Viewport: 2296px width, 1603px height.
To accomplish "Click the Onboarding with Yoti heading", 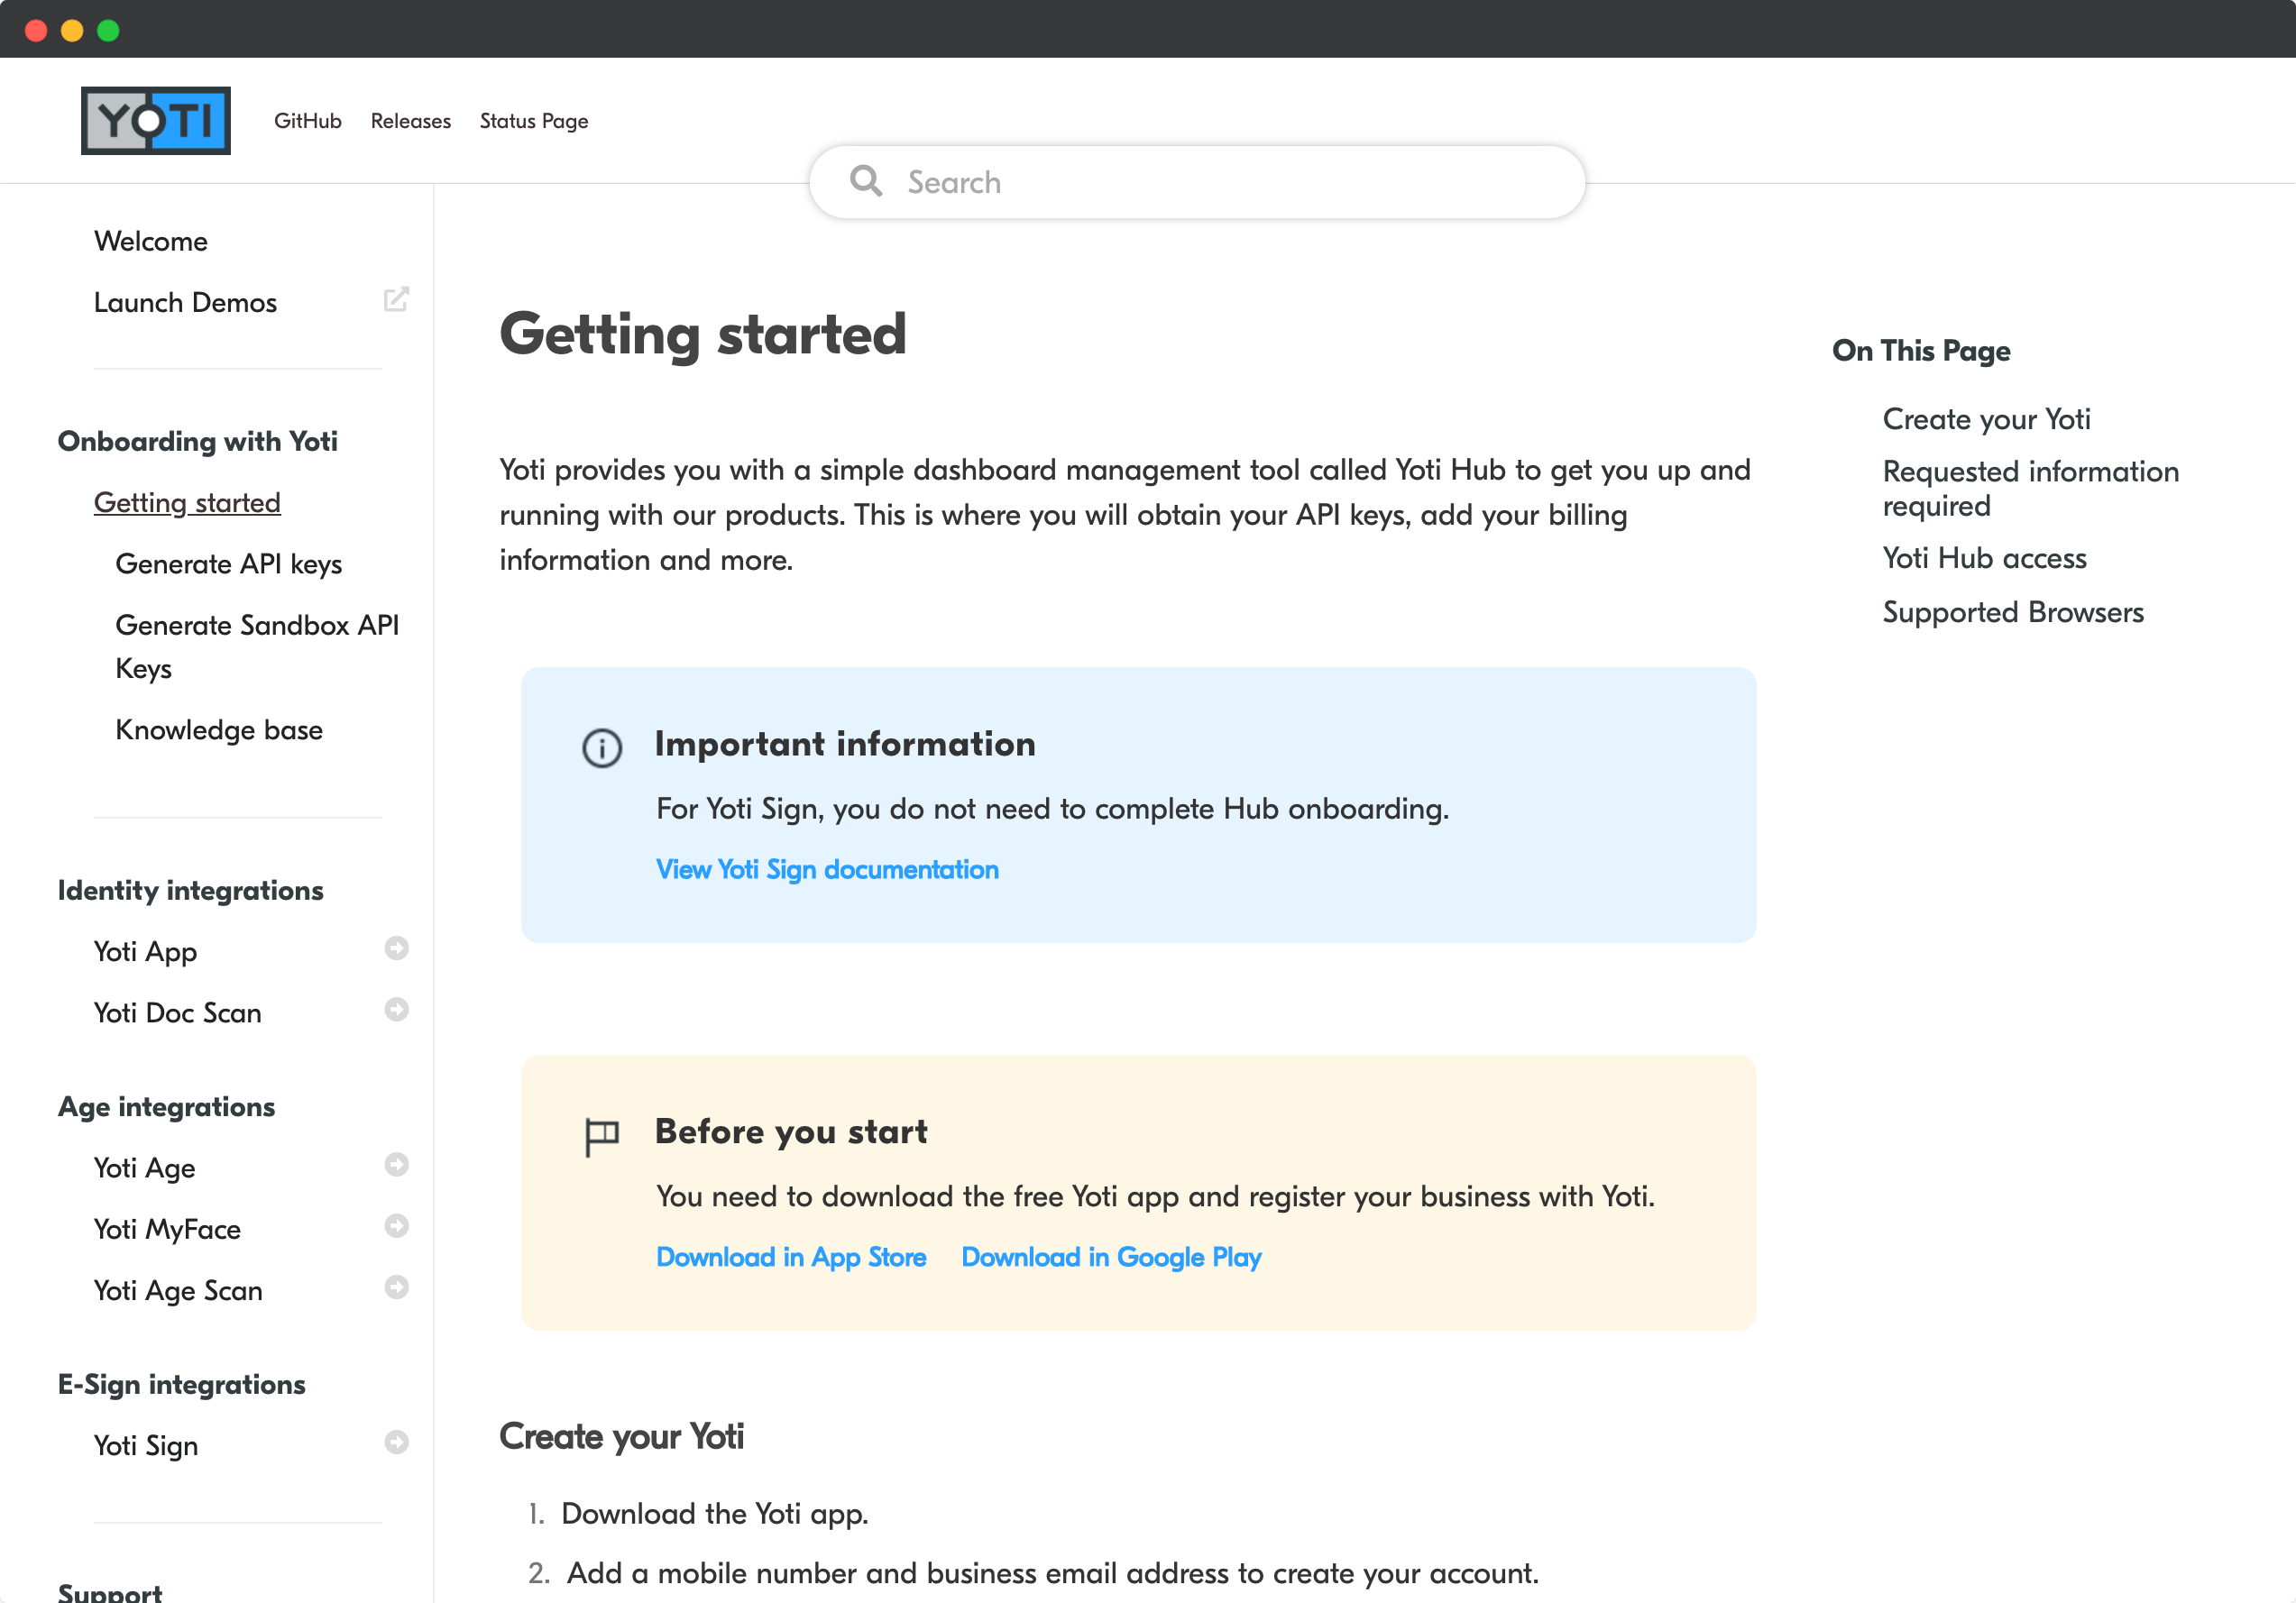I will (198, 441).
